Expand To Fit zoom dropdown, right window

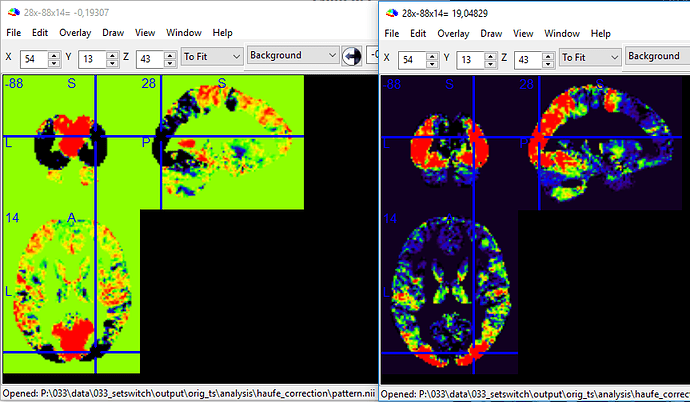coord(590,58)
